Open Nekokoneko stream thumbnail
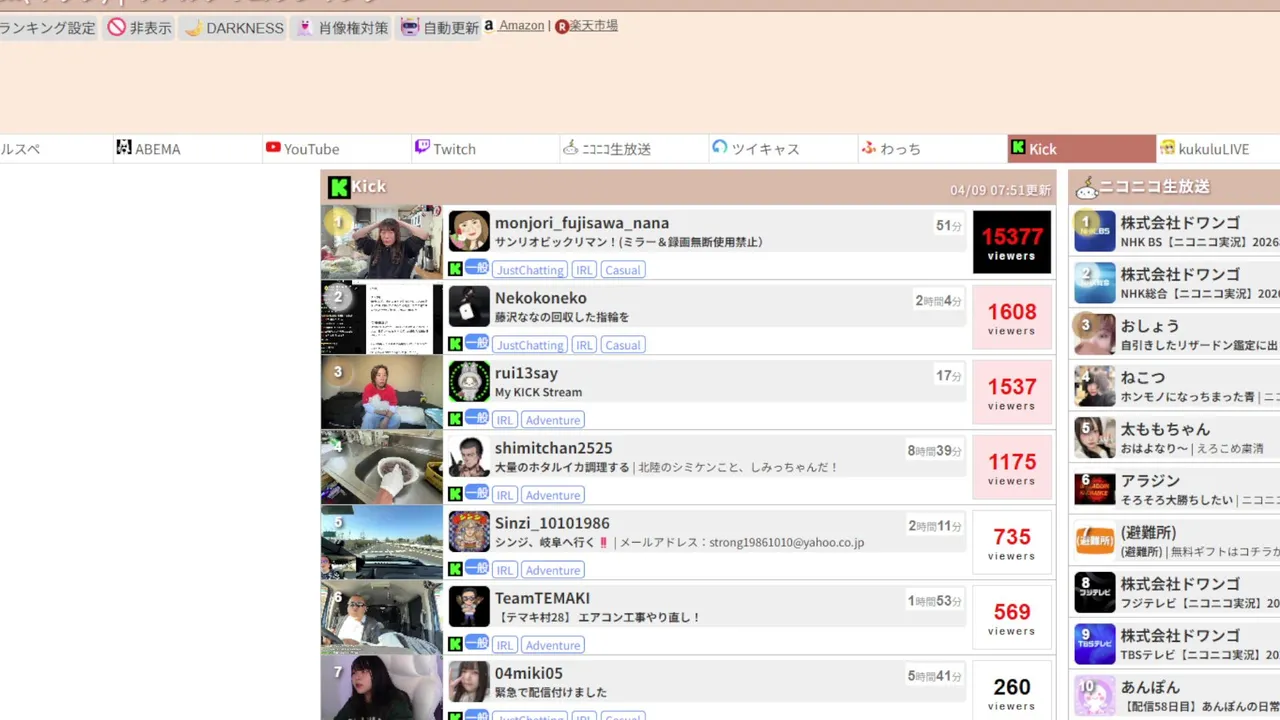Image resolution: width=1280 pixels, height=720 pixels. pos(381,318)
